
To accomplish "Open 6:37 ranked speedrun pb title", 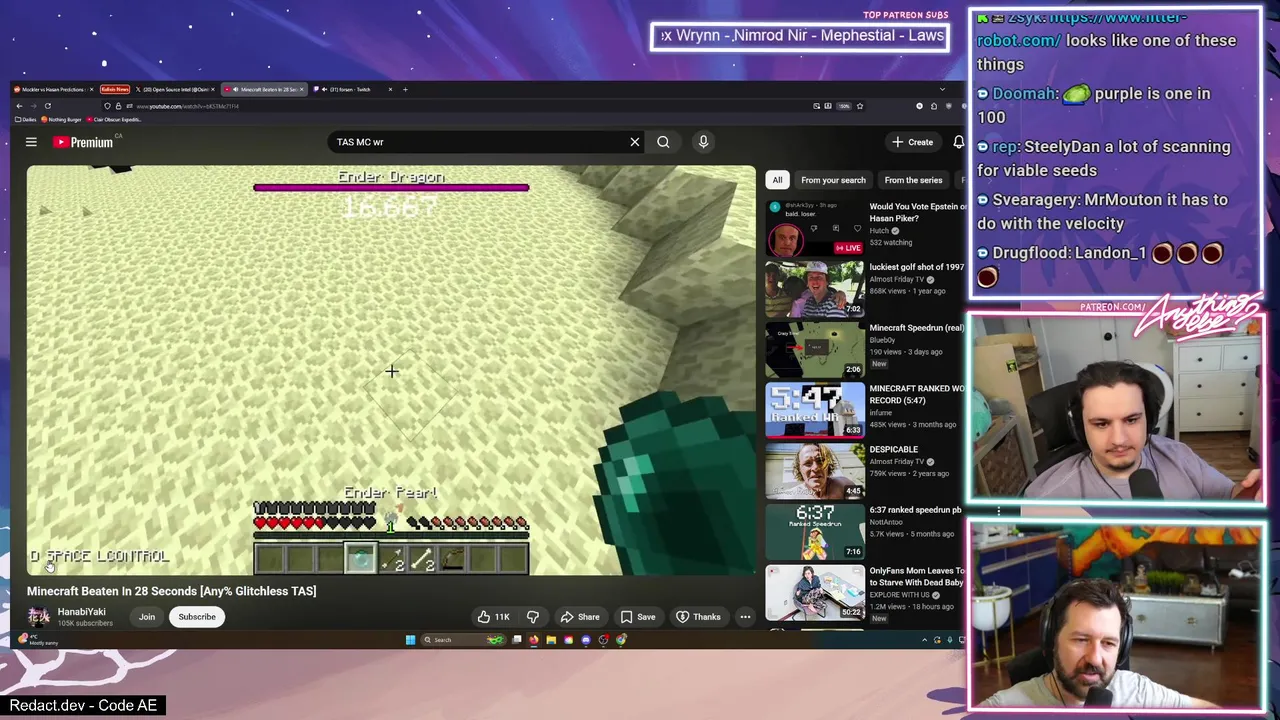I will point(915,510).
